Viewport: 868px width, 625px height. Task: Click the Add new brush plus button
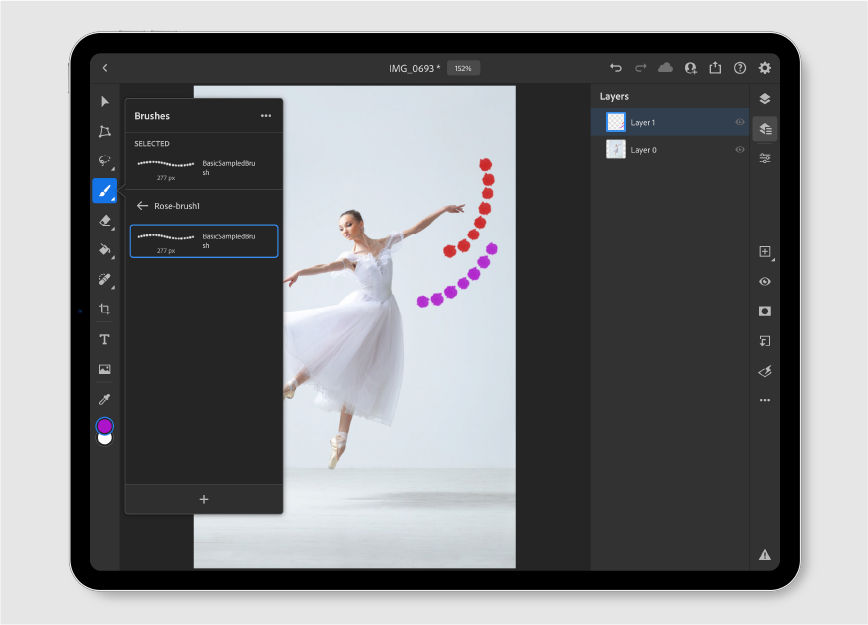pyautogui.click(x=203, y=499)
